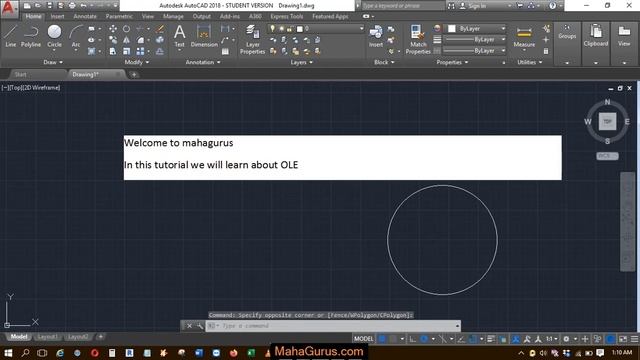The height and width of the screenshot is (360, 640).
Task: Click the Explode tool icon
Action: [x=160, y=40]
